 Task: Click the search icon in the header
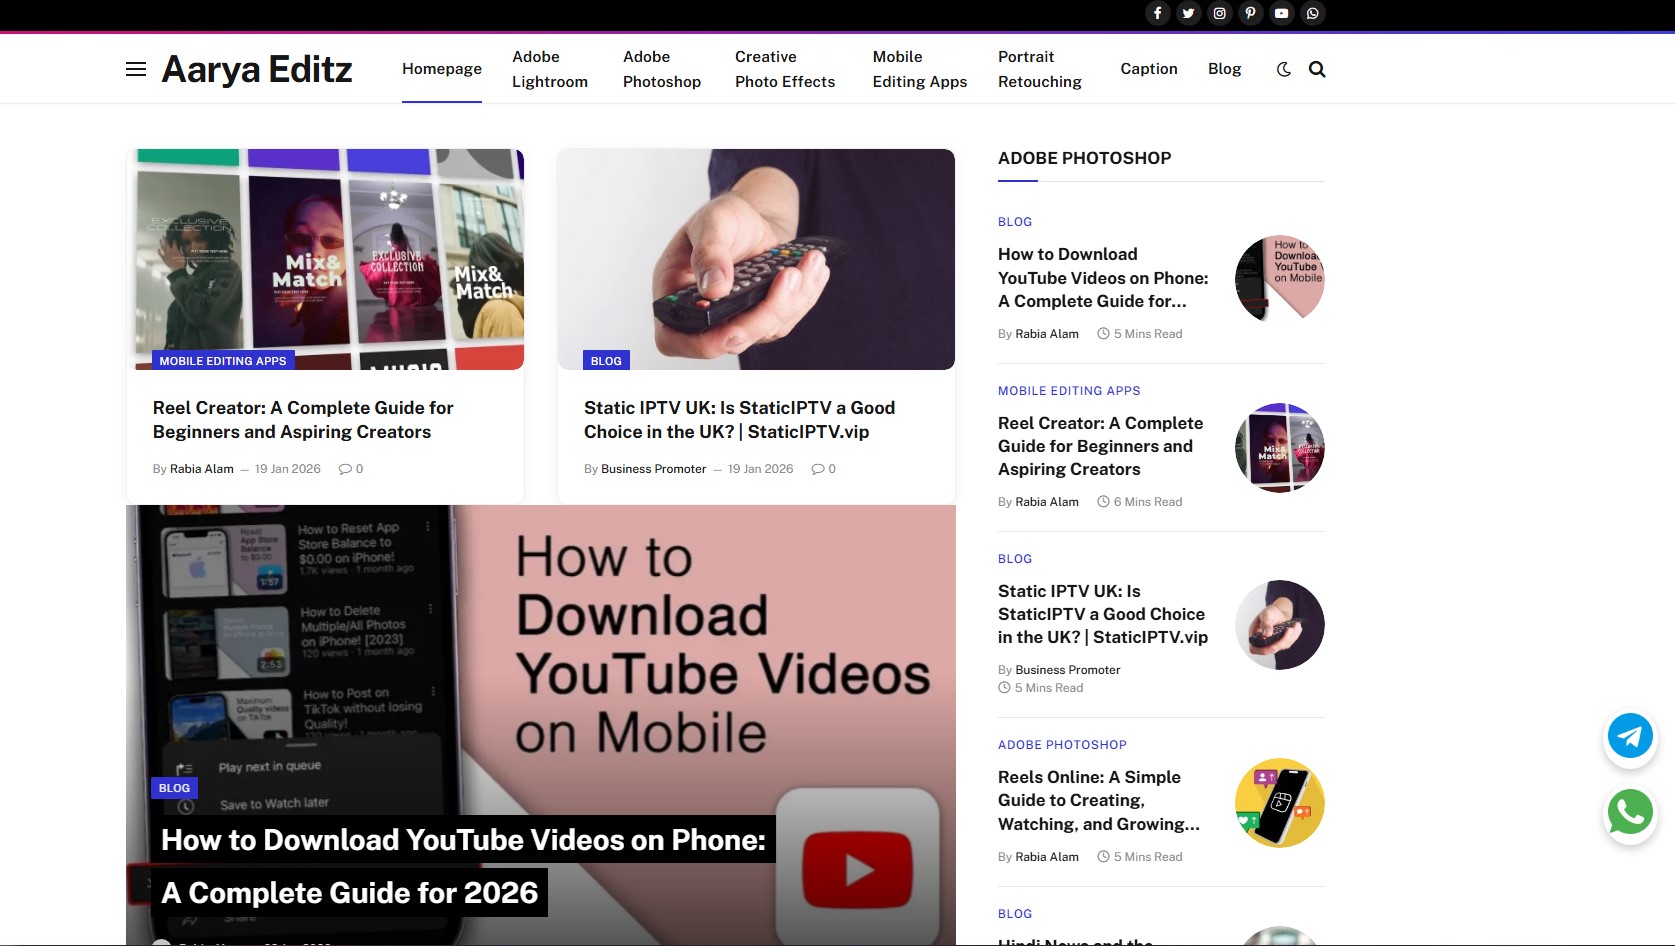1317,69
